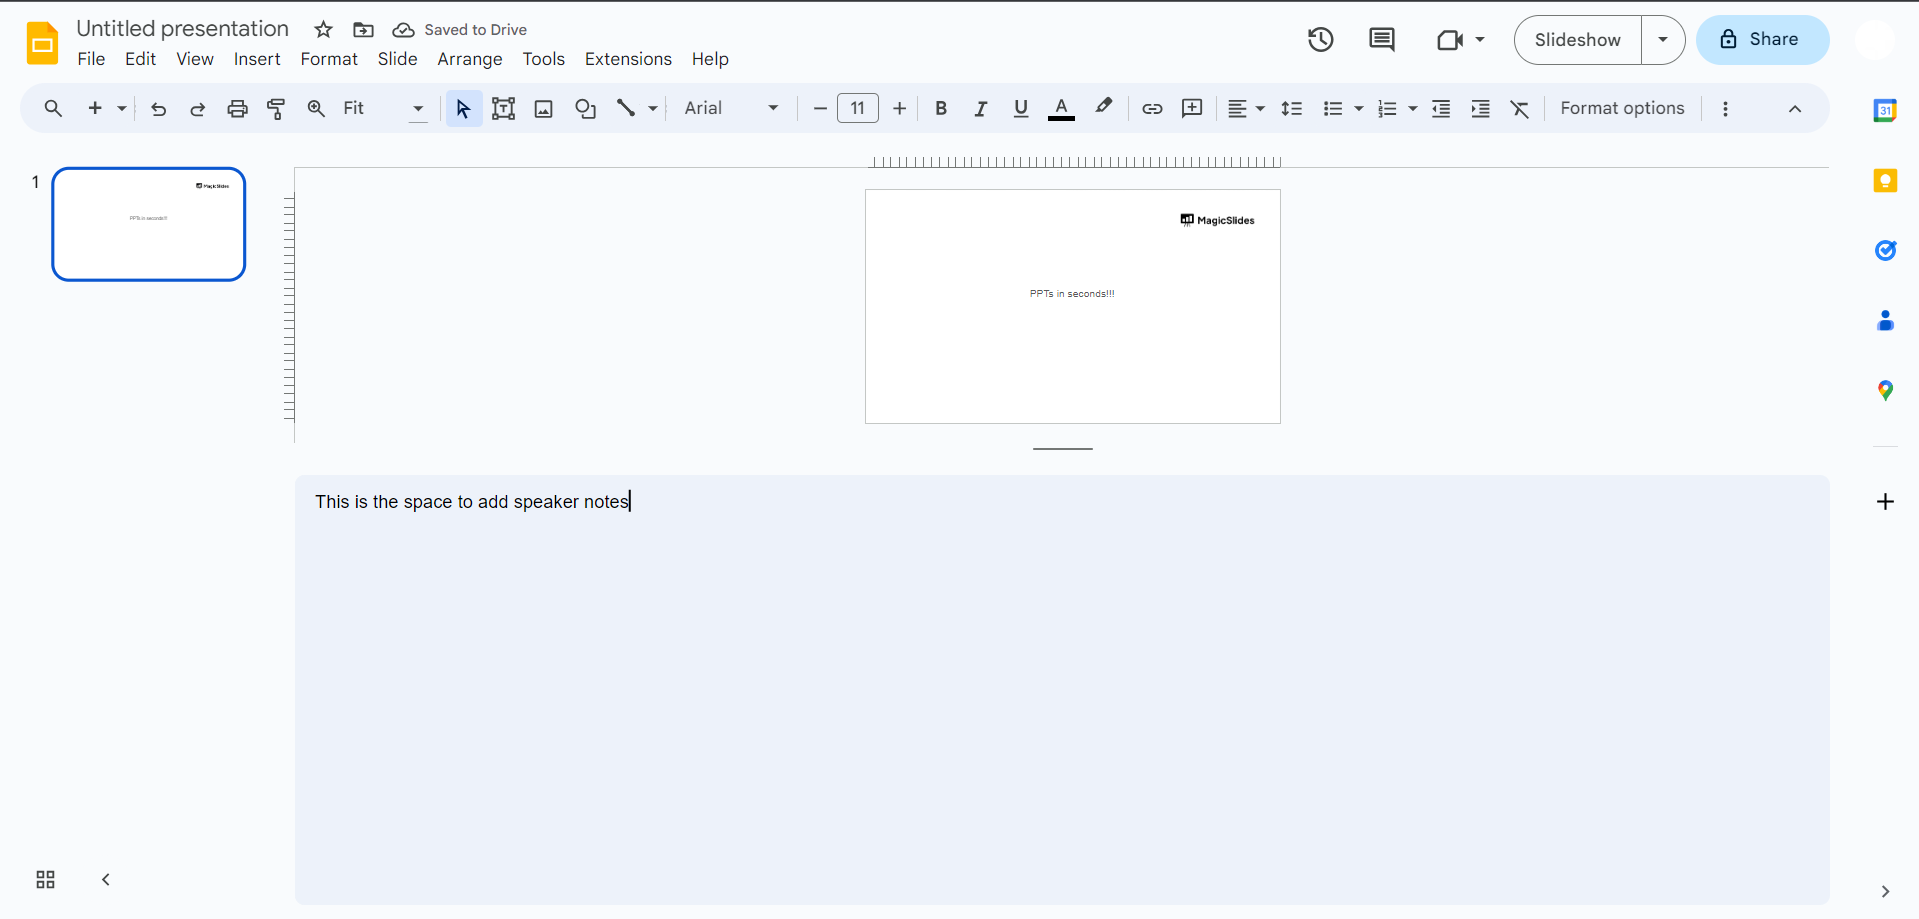Click the clear formatting icon
The image size is (1919, 919).
pyautogui.click(x=1520, y=109)
